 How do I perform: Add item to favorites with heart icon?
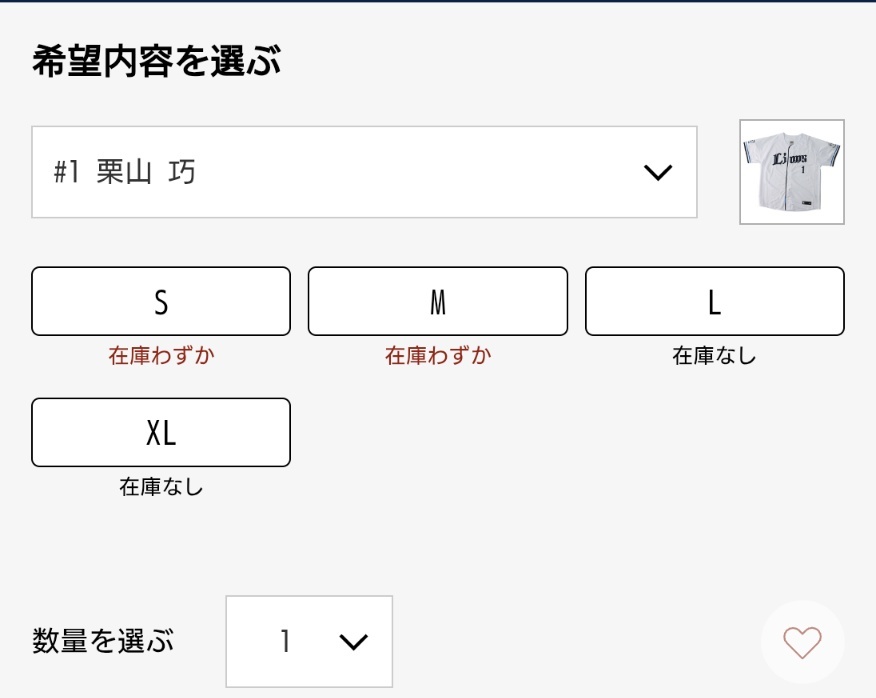802,642
